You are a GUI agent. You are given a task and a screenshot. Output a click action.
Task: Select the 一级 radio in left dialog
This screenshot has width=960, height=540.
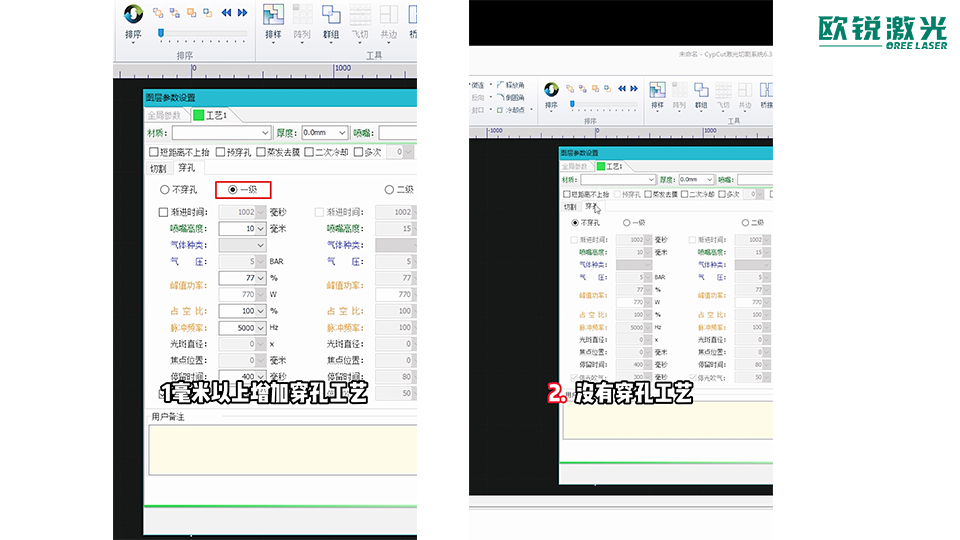tap(233, 190)
